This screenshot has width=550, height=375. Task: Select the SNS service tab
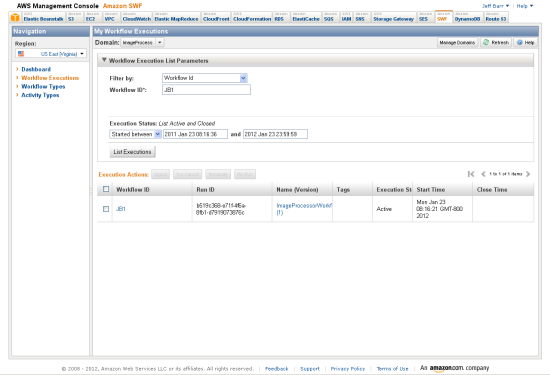point(362,17)
